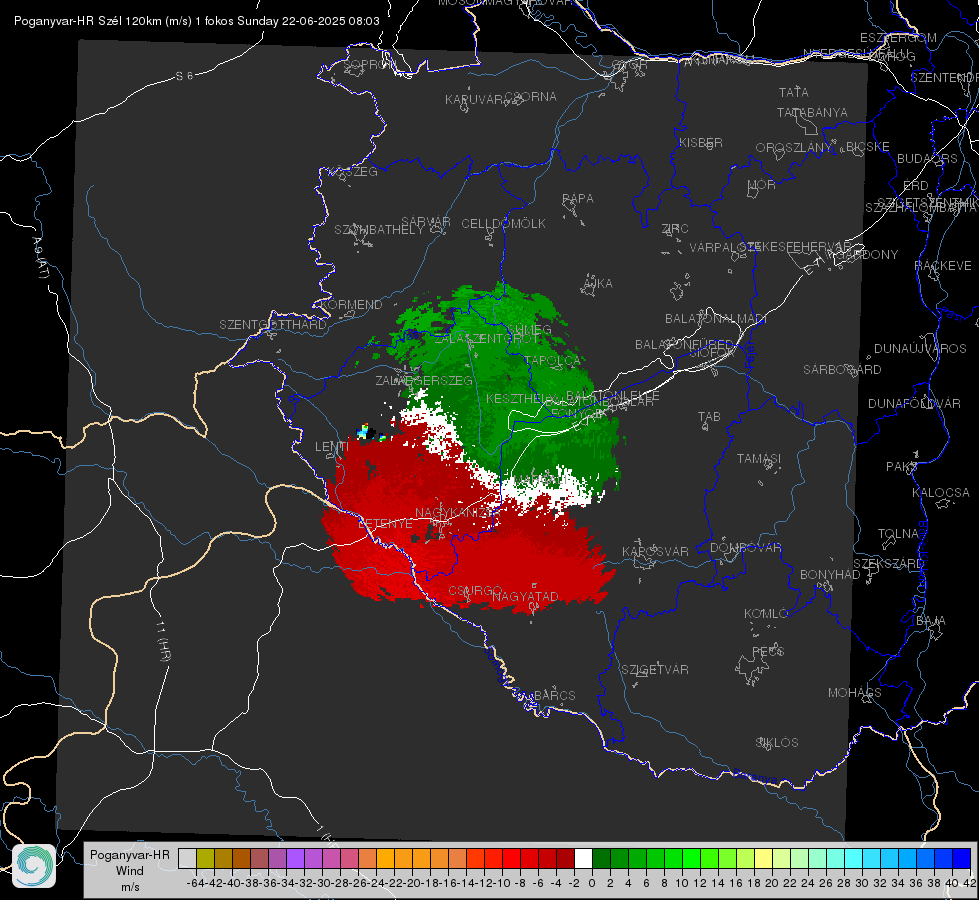Click the TATABÁNYA city label

click(812, 112)
